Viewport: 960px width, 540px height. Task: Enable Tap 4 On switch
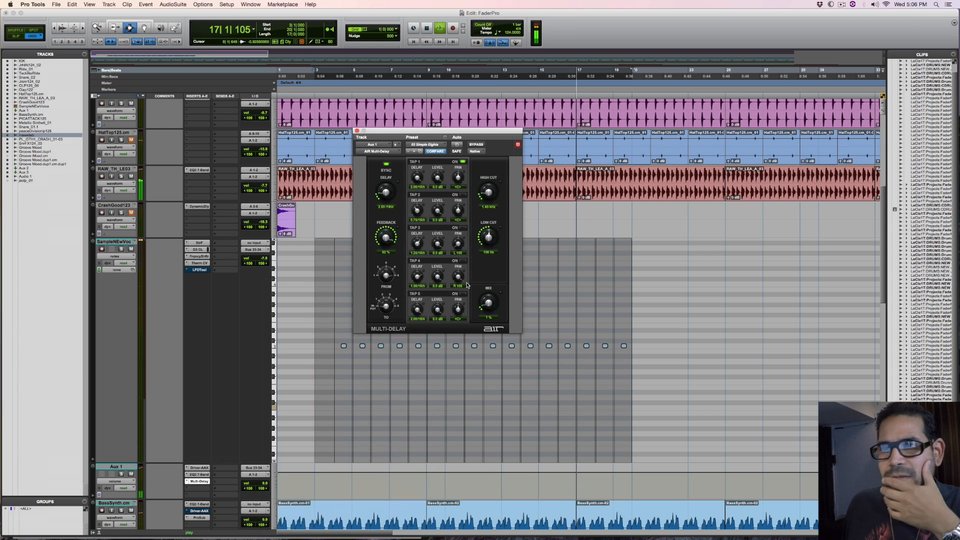463,261
